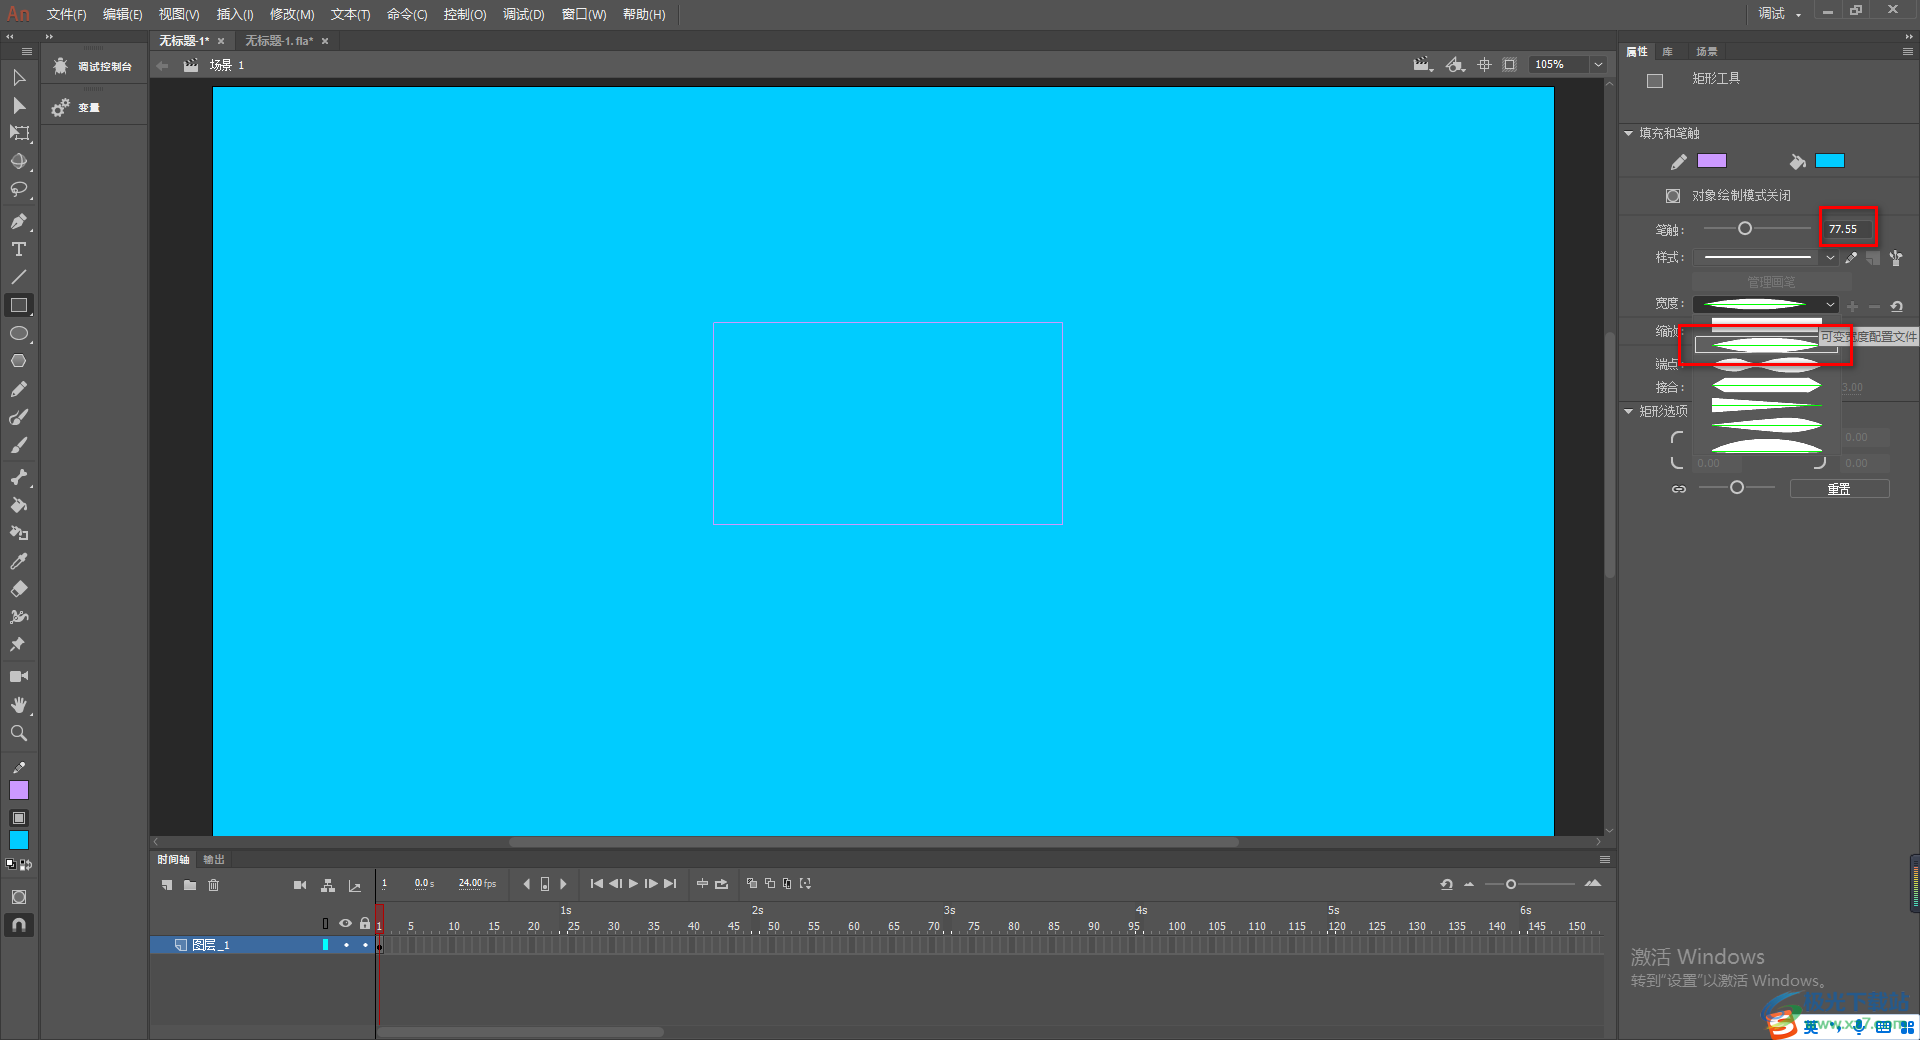Create a new layer folder
This screenshot has width=1920, height=1040.
(190, 885)
